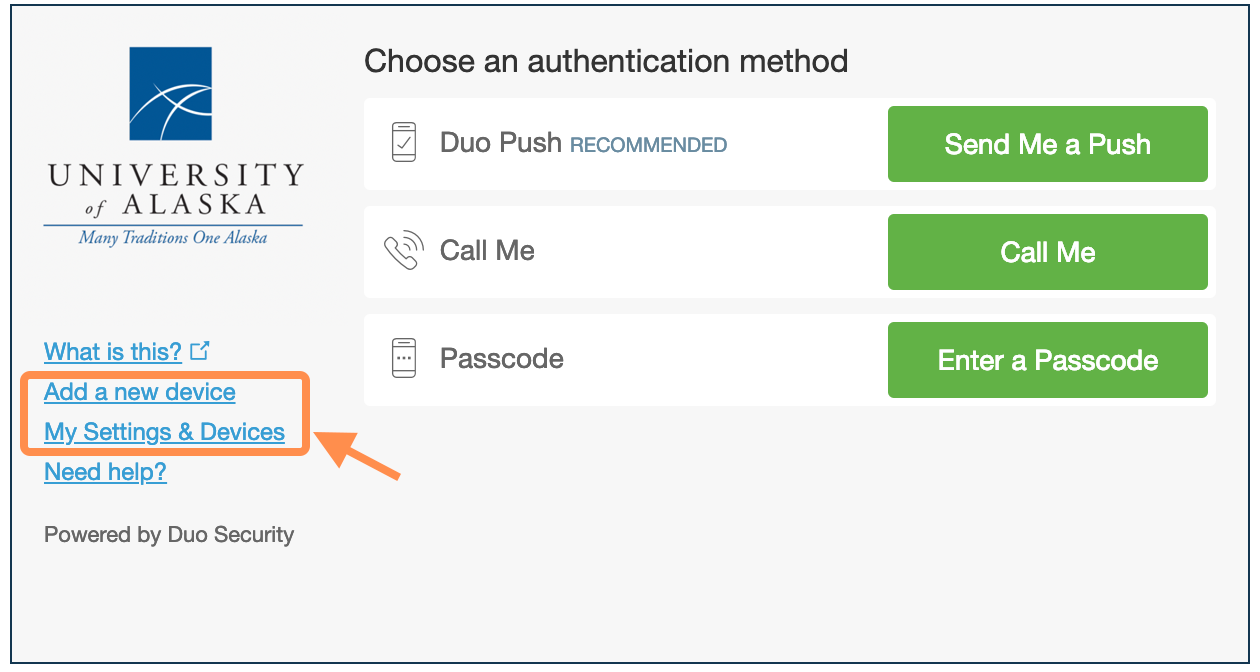Click the Choose an authentication method heading
Viewport: 1260px width, 672px height.
(x=606, y=62)
